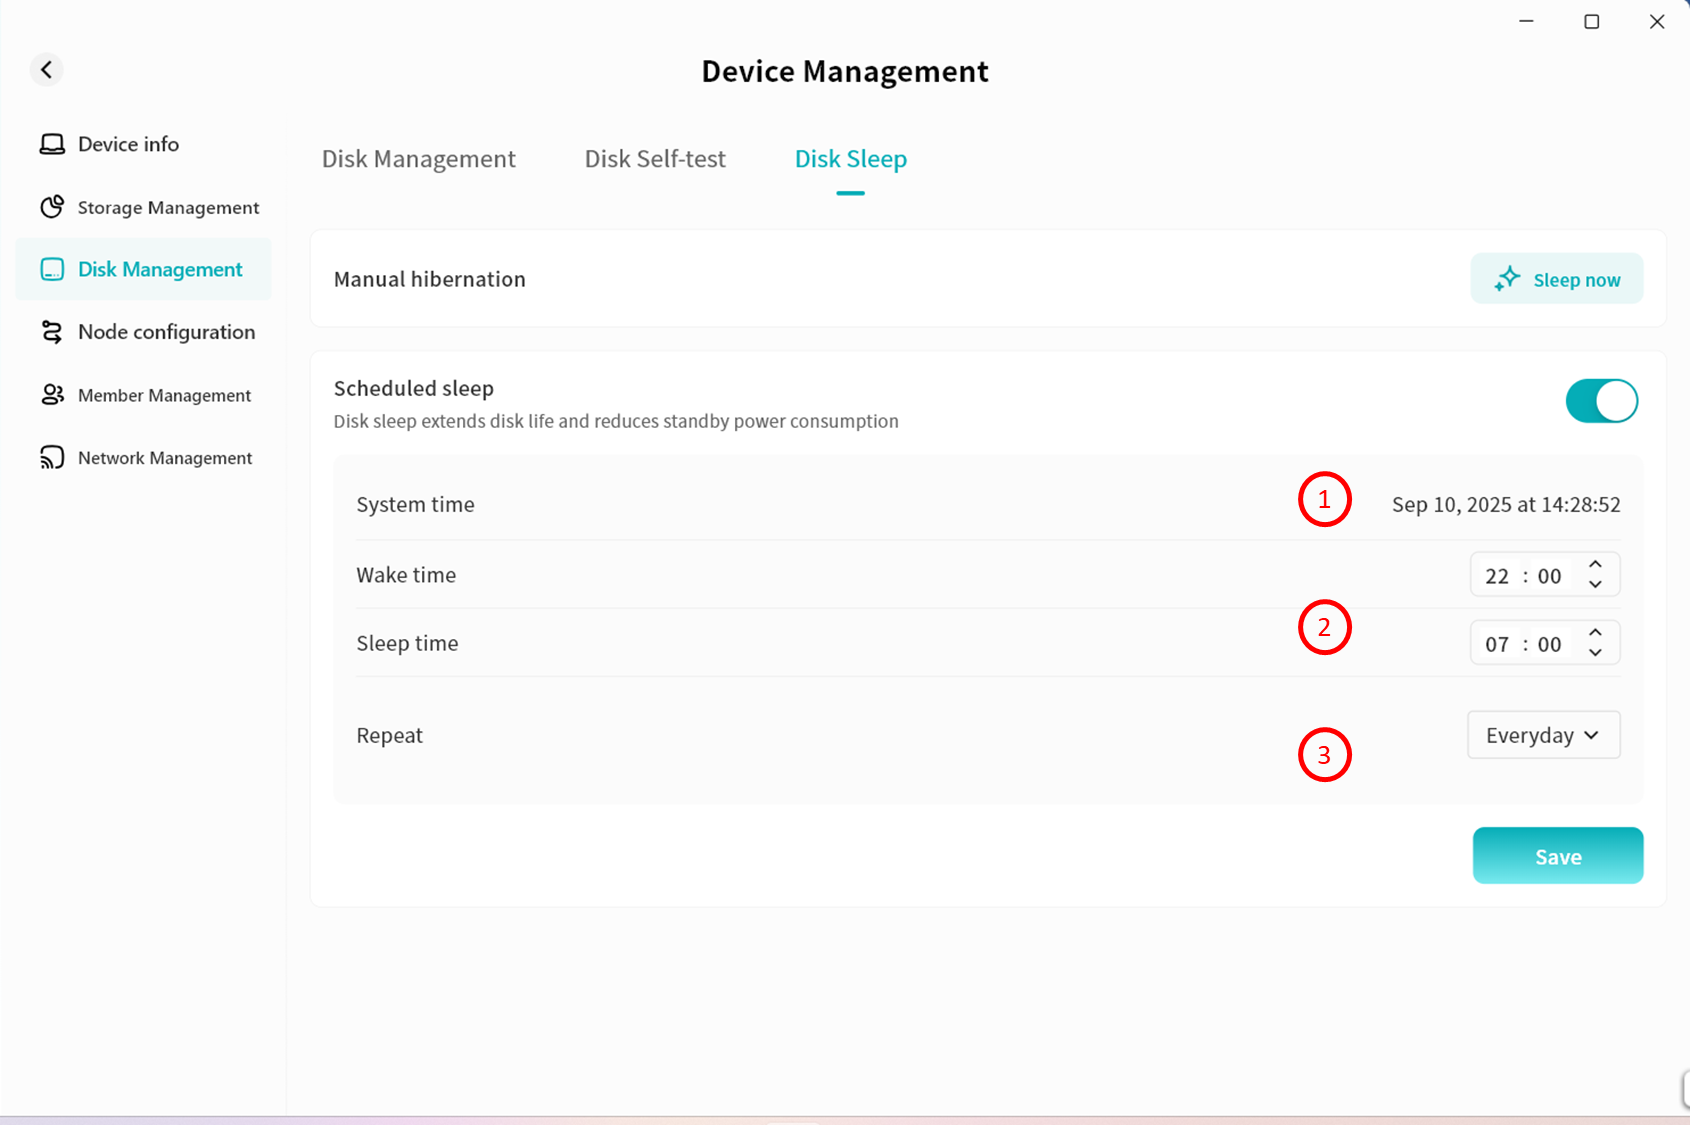1690x1125 pixels.
Task: Increase Sleep time with up arrow
Action: click(x=1595, y=633)
